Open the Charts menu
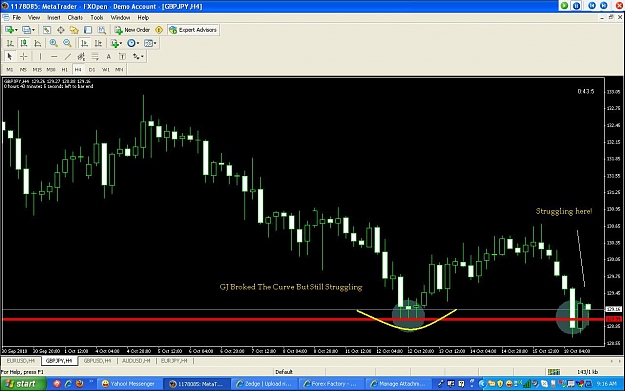 [x=75, y=18]
